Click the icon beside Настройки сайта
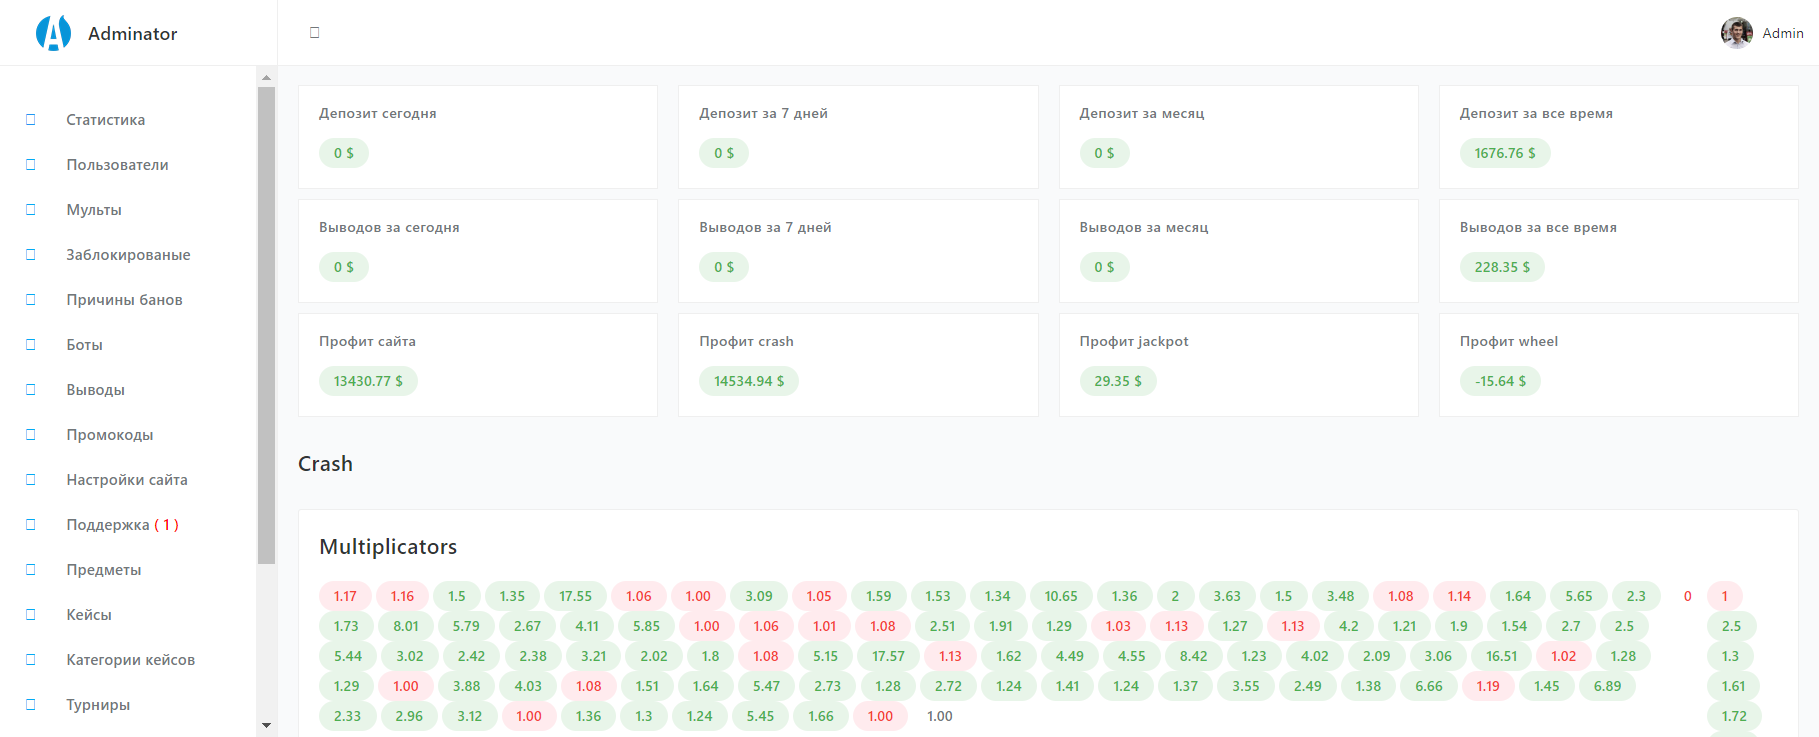Screen dimensions: 1819x737 coord(30,480)
